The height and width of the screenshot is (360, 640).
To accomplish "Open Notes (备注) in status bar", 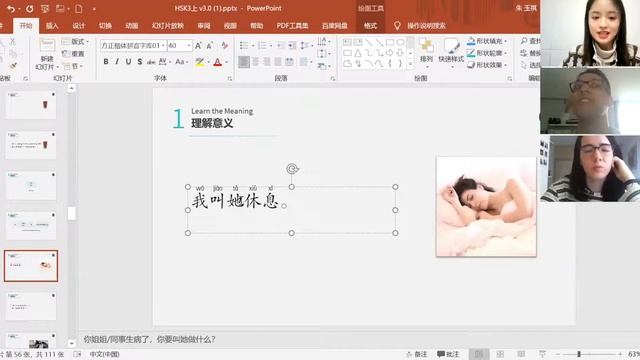I will coord(416,354).
